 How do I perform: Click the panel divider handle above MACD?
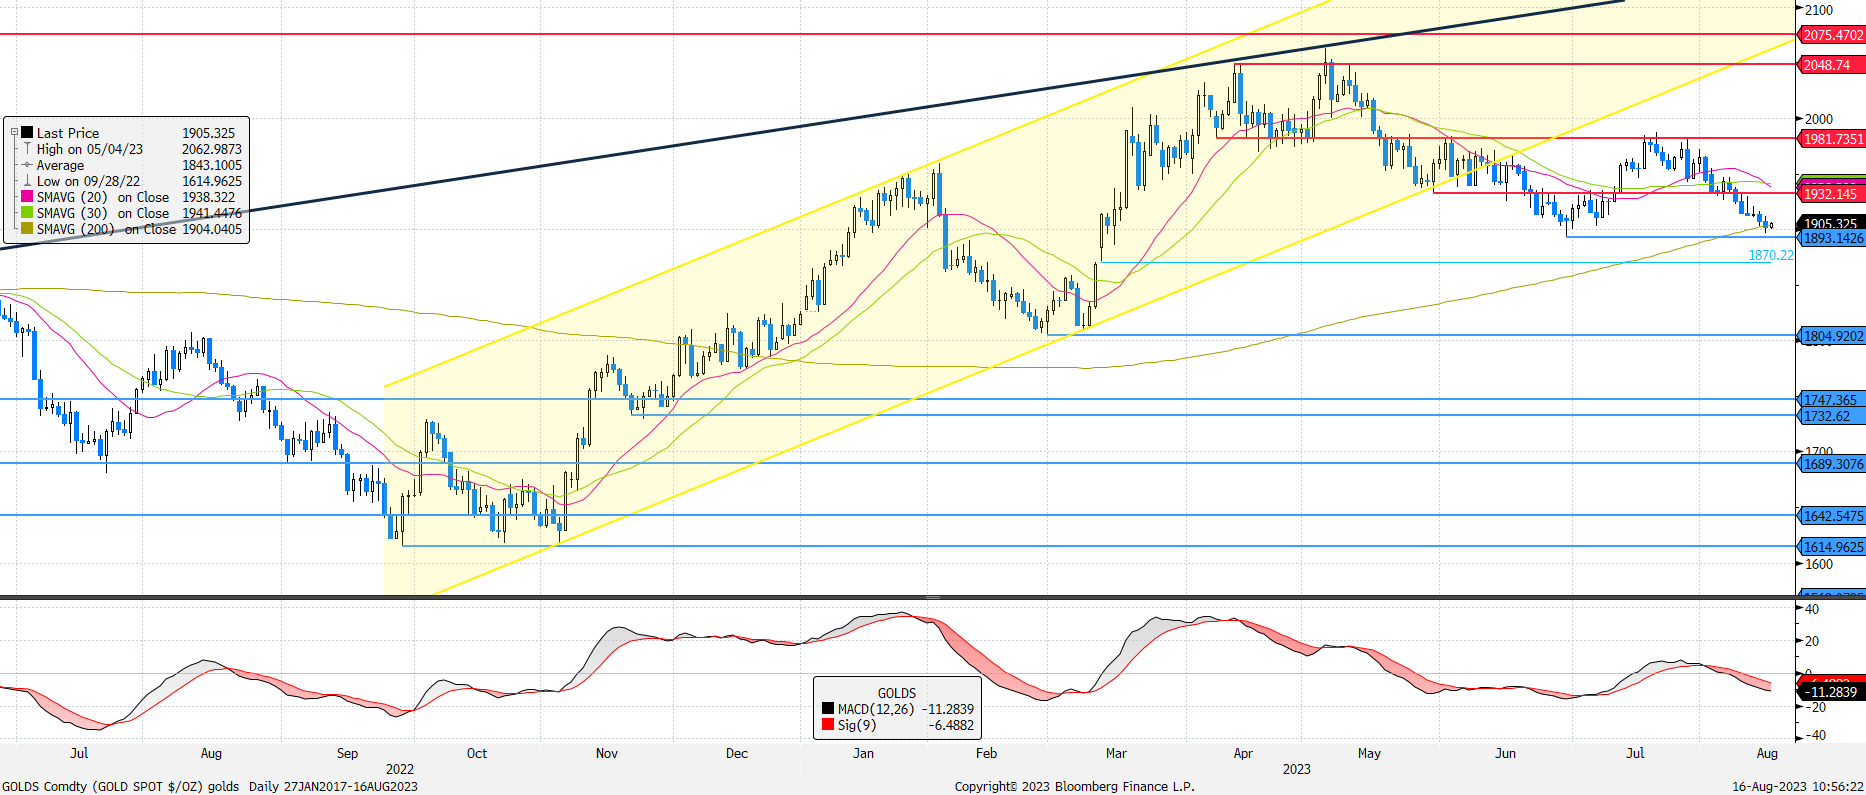tap(932, 597)
